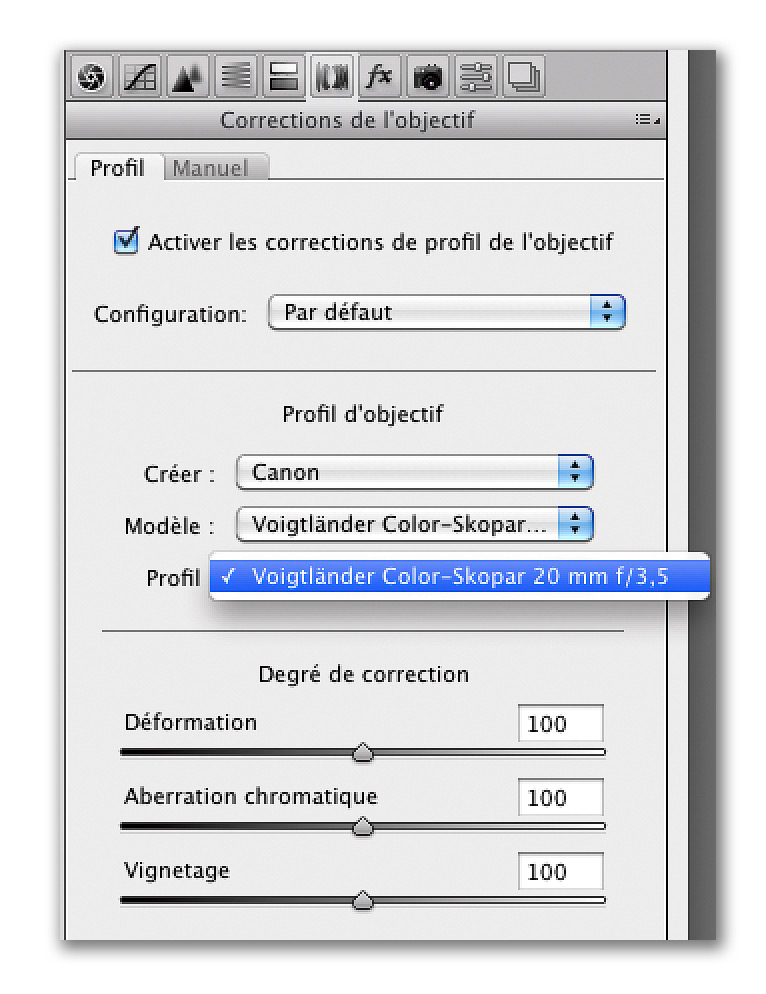
Task: Open the Presets sliders panel icon
Action: (476, 77)
